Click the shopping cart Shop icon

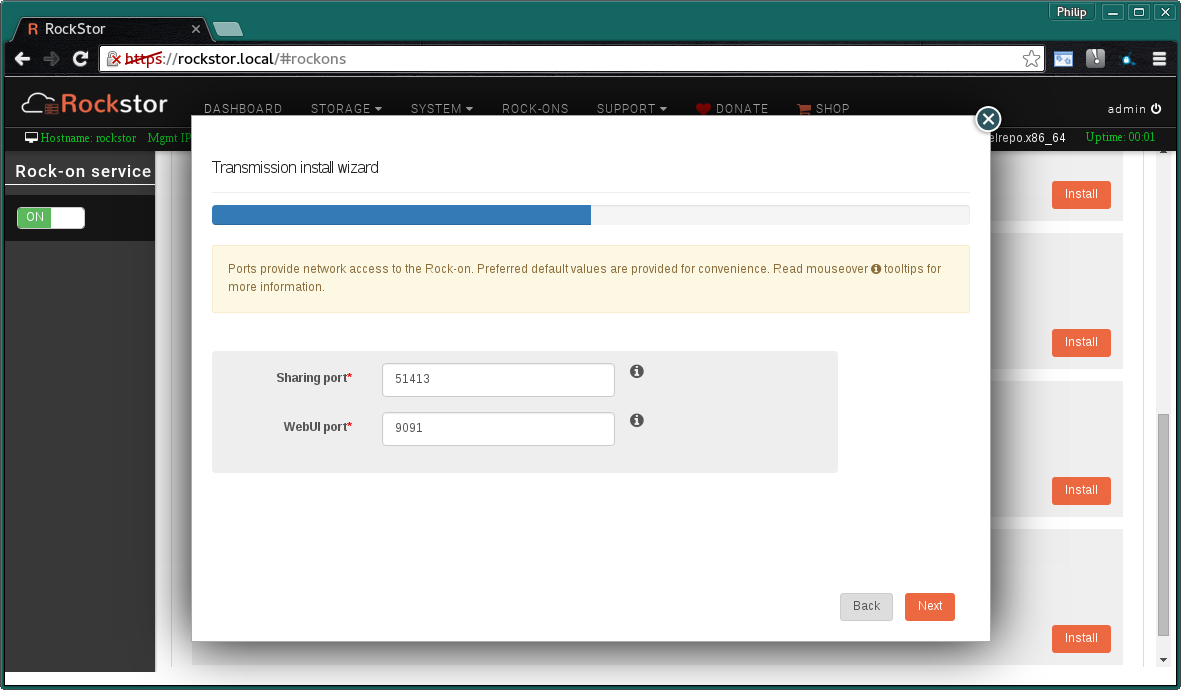tap(804, 108)
